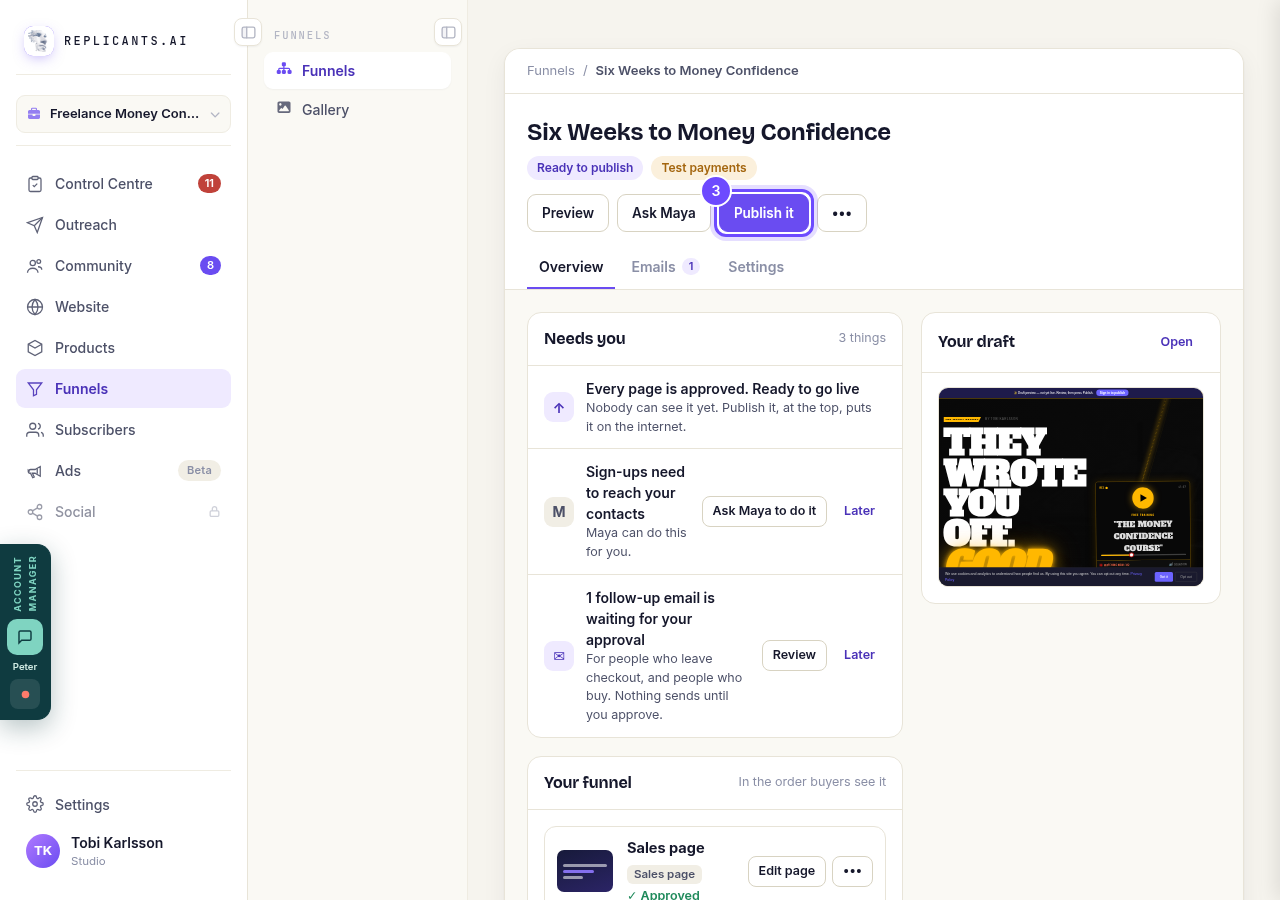
Task: Switch to the funnel Settings tab
Action: point(756,268)
